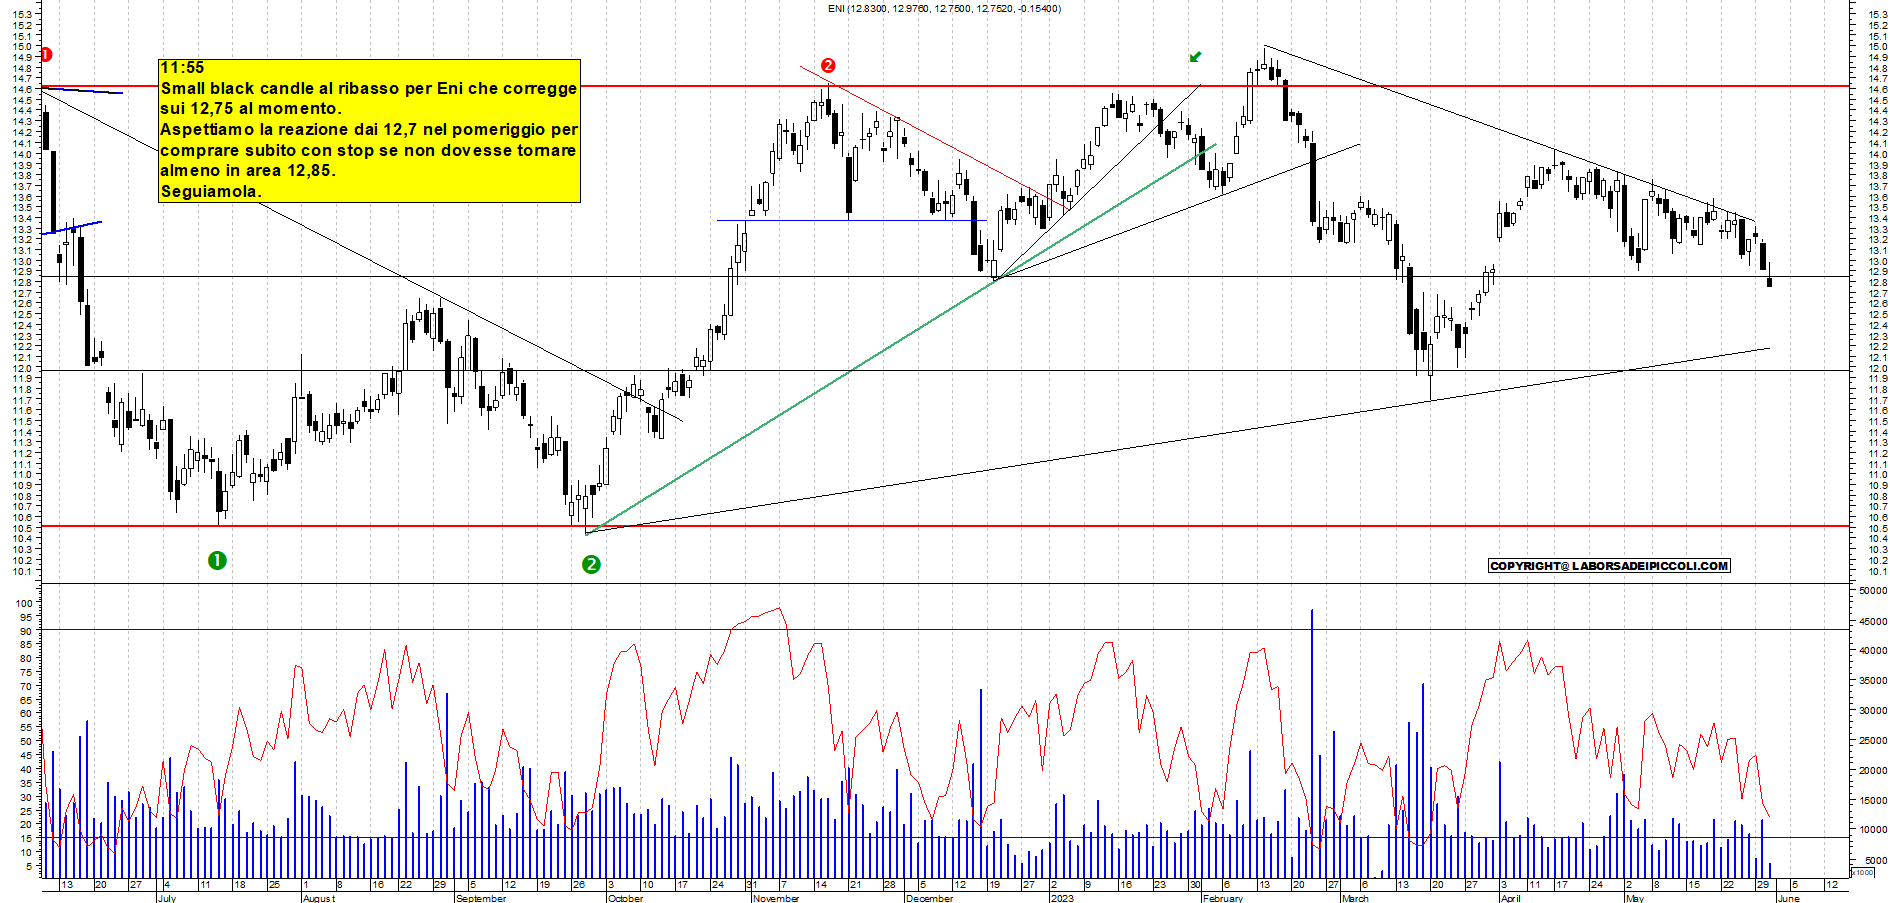Click the green circled 2 bottom marker
Screen dimensions: 1890x903
click(x=591, y=564)
